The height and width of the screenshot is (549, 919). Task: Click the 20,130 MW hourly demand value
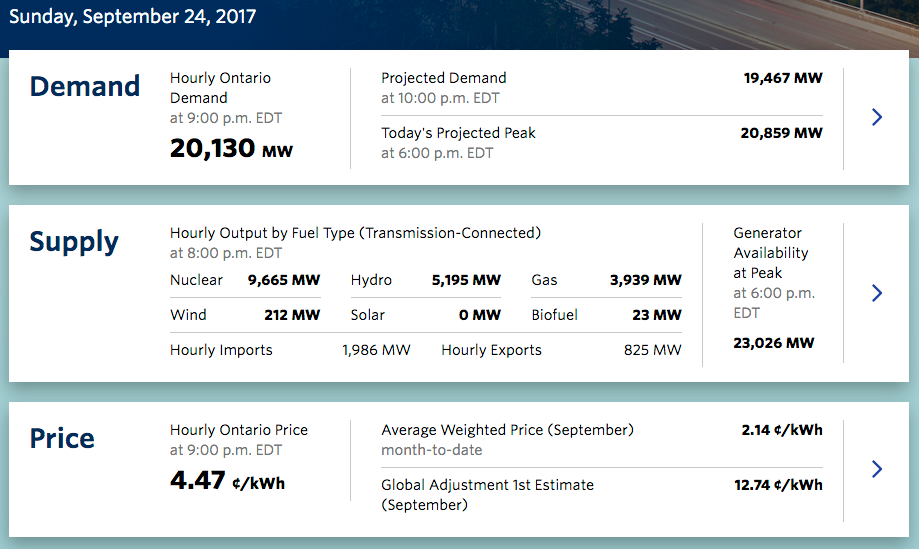click(231, 149)
